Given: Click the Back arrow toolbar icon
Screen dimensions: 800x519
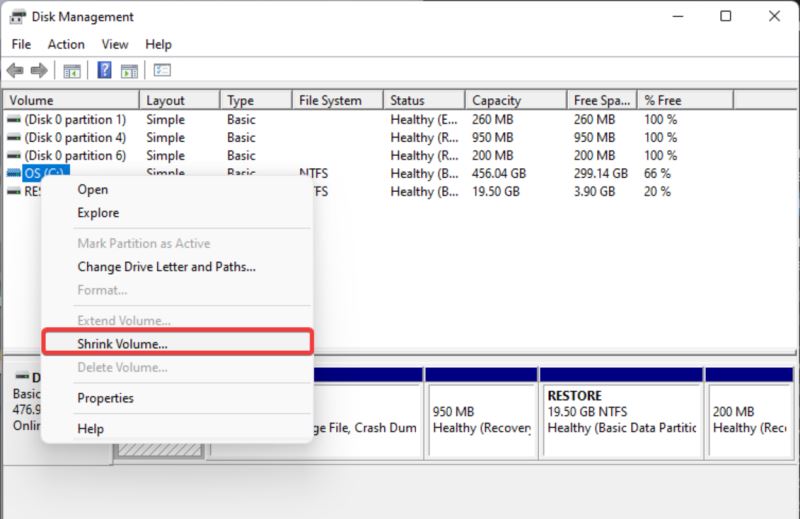Looking at the screenshot, I should tap(15, 71).
